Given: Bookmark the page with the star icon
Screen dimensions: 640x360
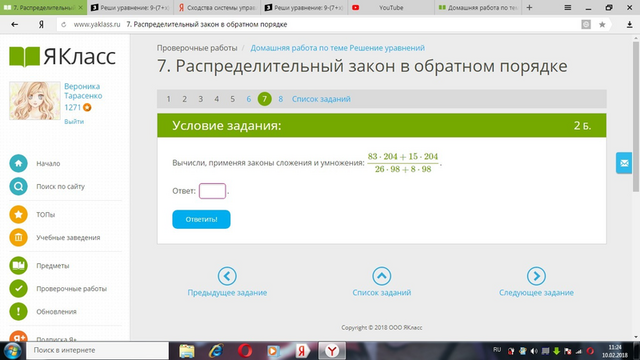Looking at the screenshot, I should 602,24.
